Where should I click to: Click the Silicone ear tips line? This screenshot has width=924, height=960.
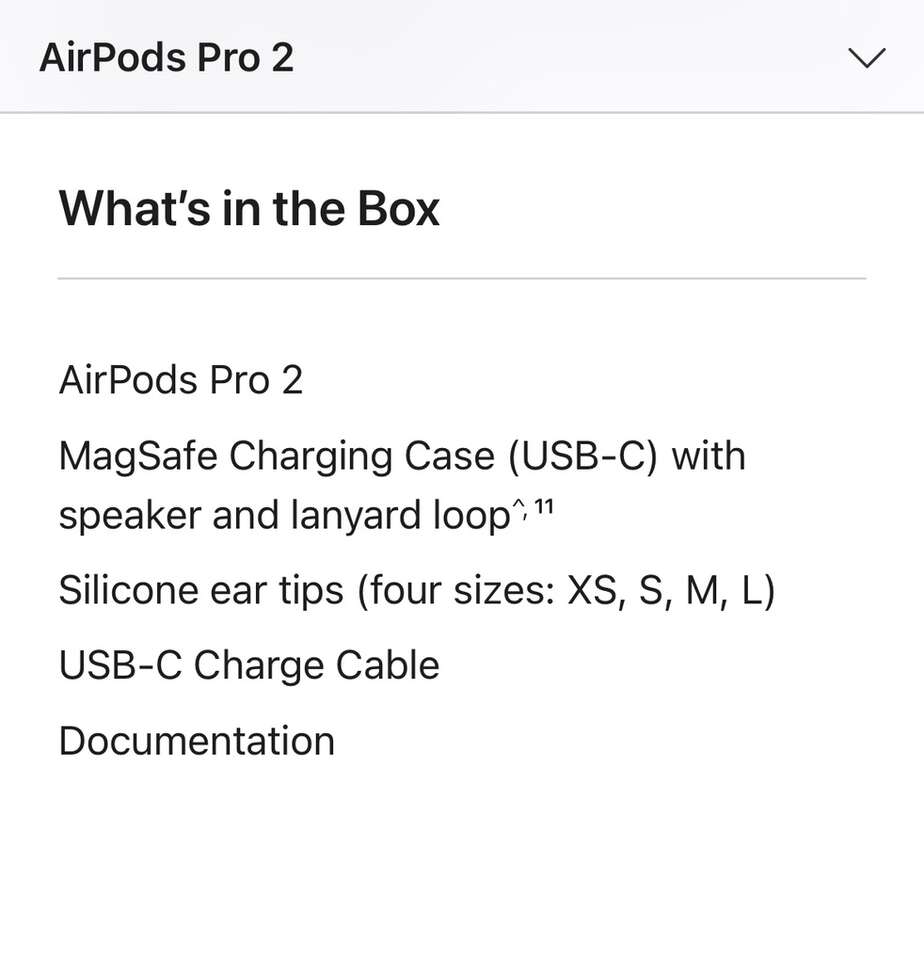(x=416, y=590)
